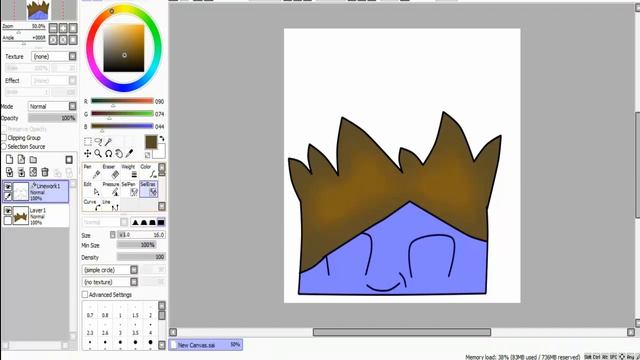
Task: Enable the Selection Source option
Action: pos(4,147)
